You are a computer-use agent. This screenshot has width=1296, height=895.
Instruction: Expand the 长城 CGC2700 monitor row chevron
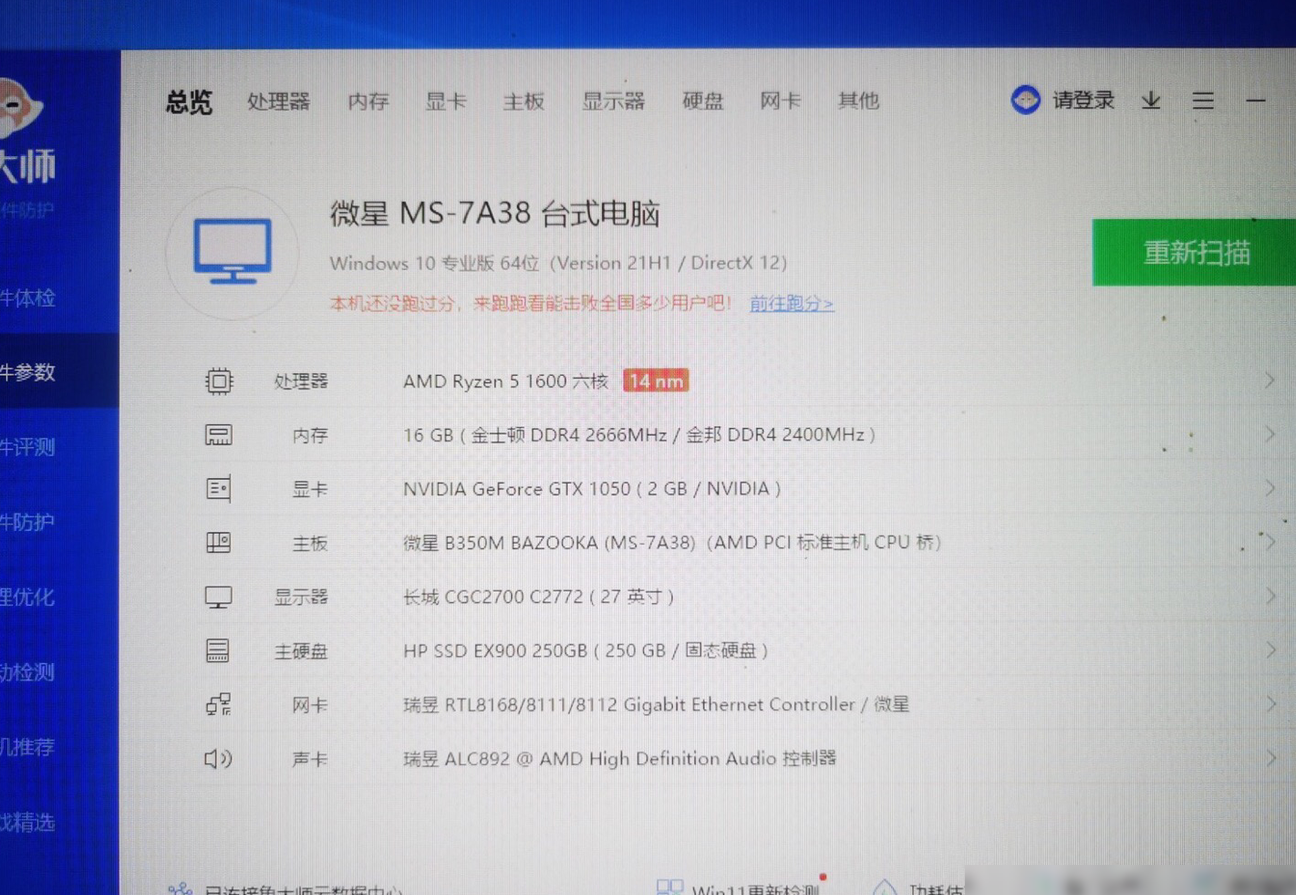tap(1270, 596)
